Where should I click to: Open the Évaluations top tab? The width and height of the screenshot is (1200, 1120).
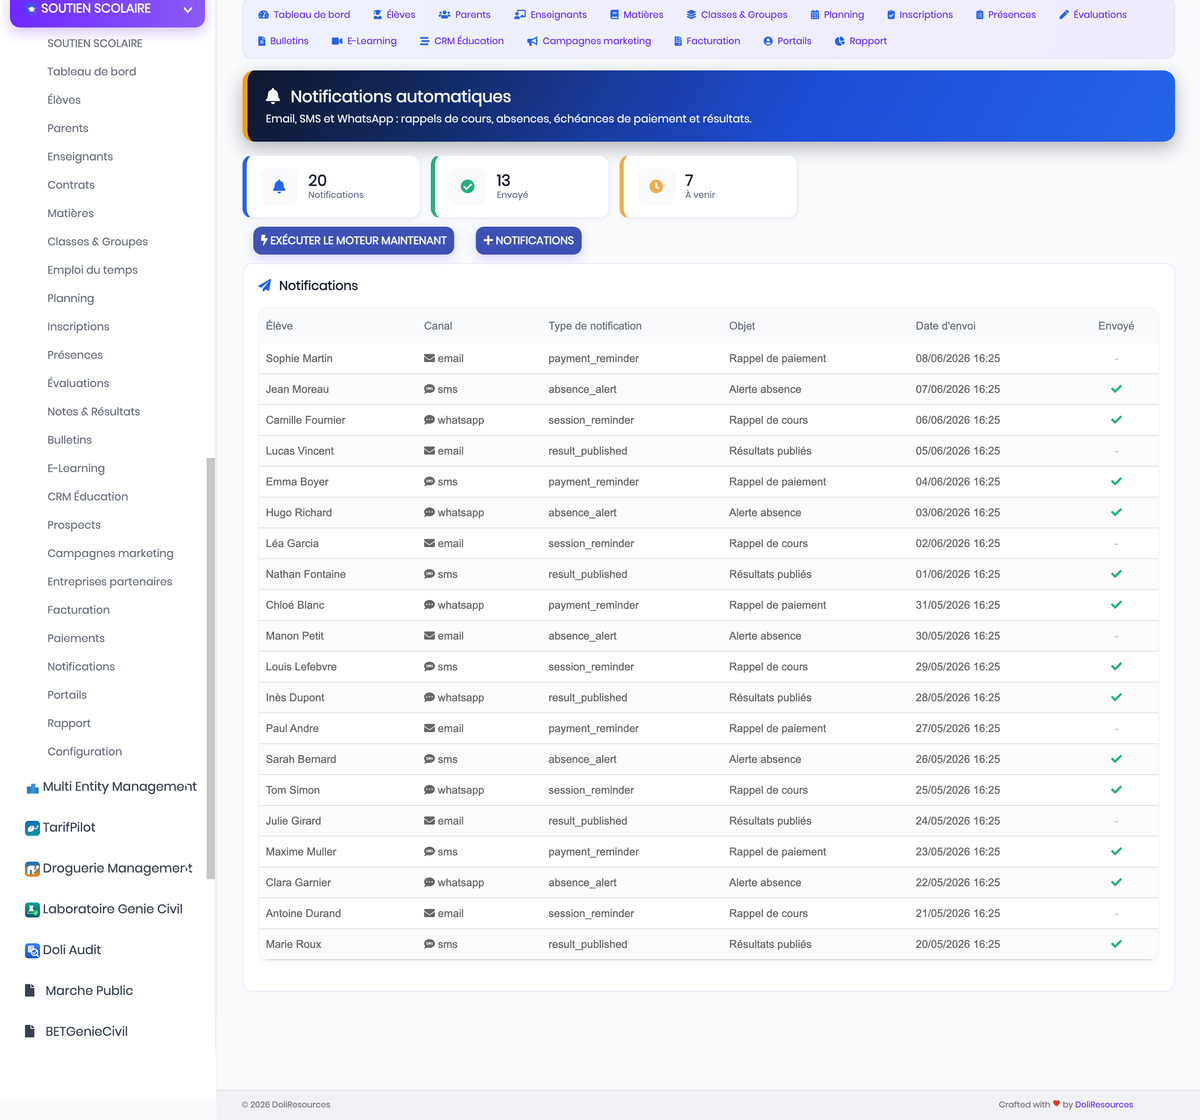[x=1093, y=15]
